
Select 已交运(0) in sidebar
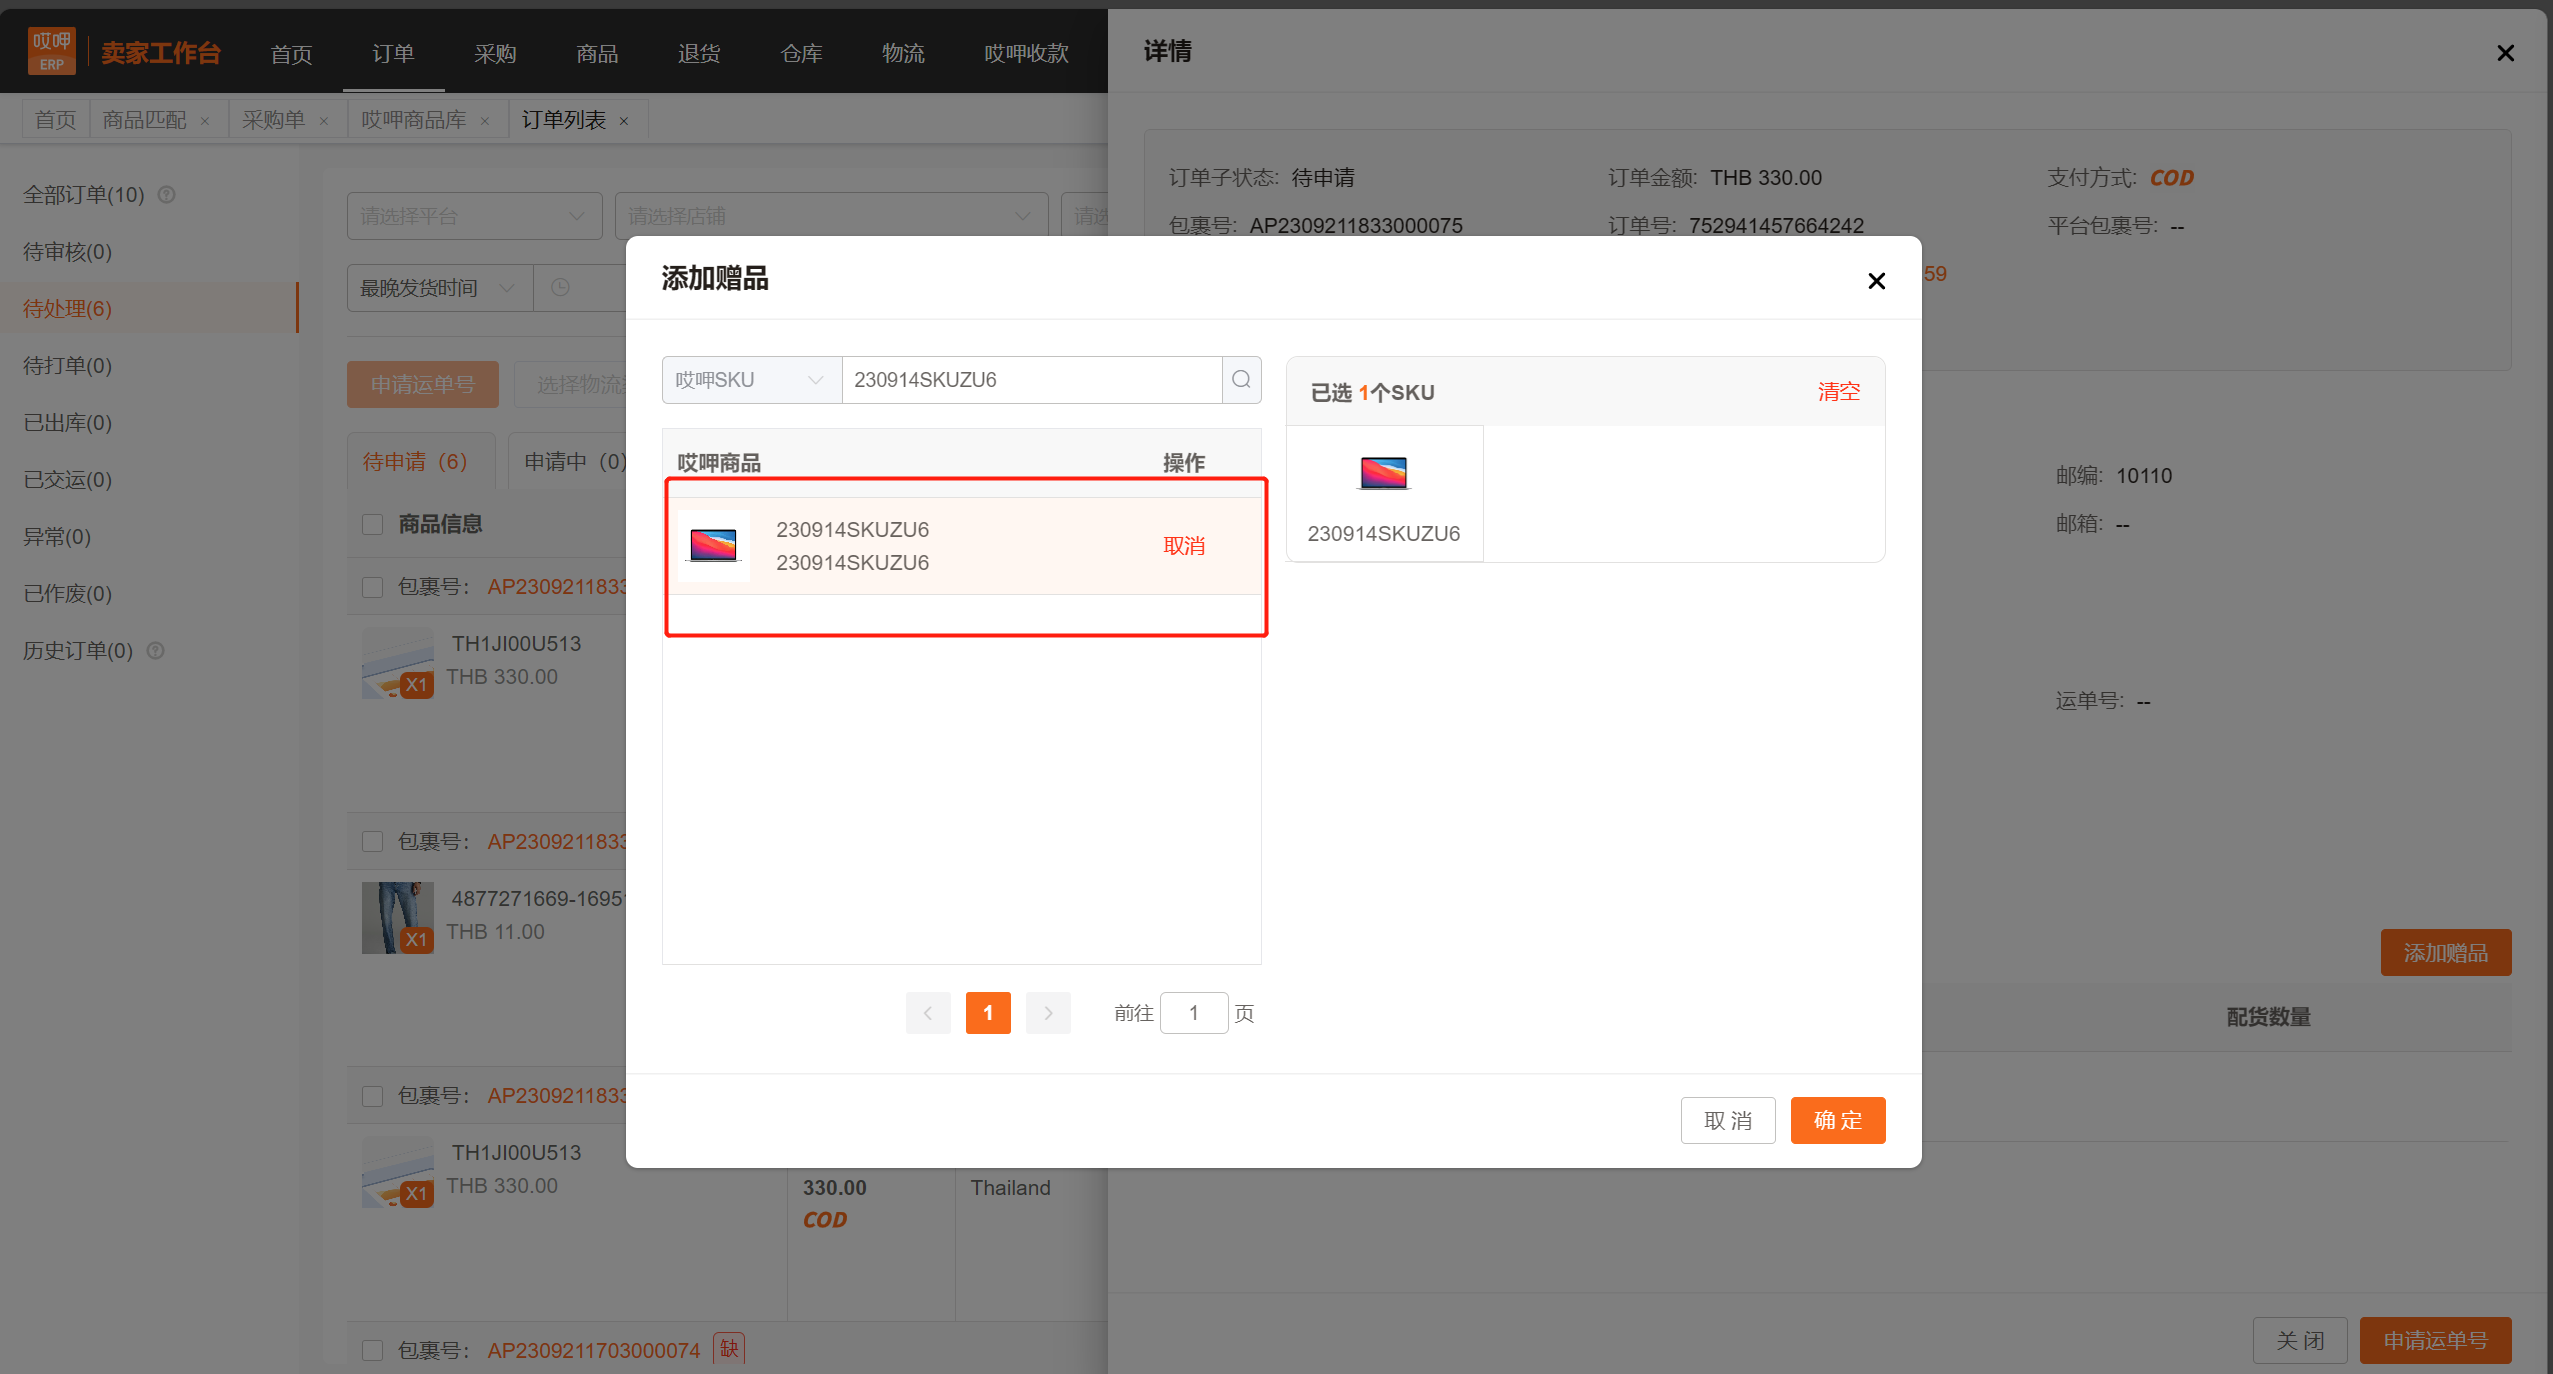(x=67, y=480)
